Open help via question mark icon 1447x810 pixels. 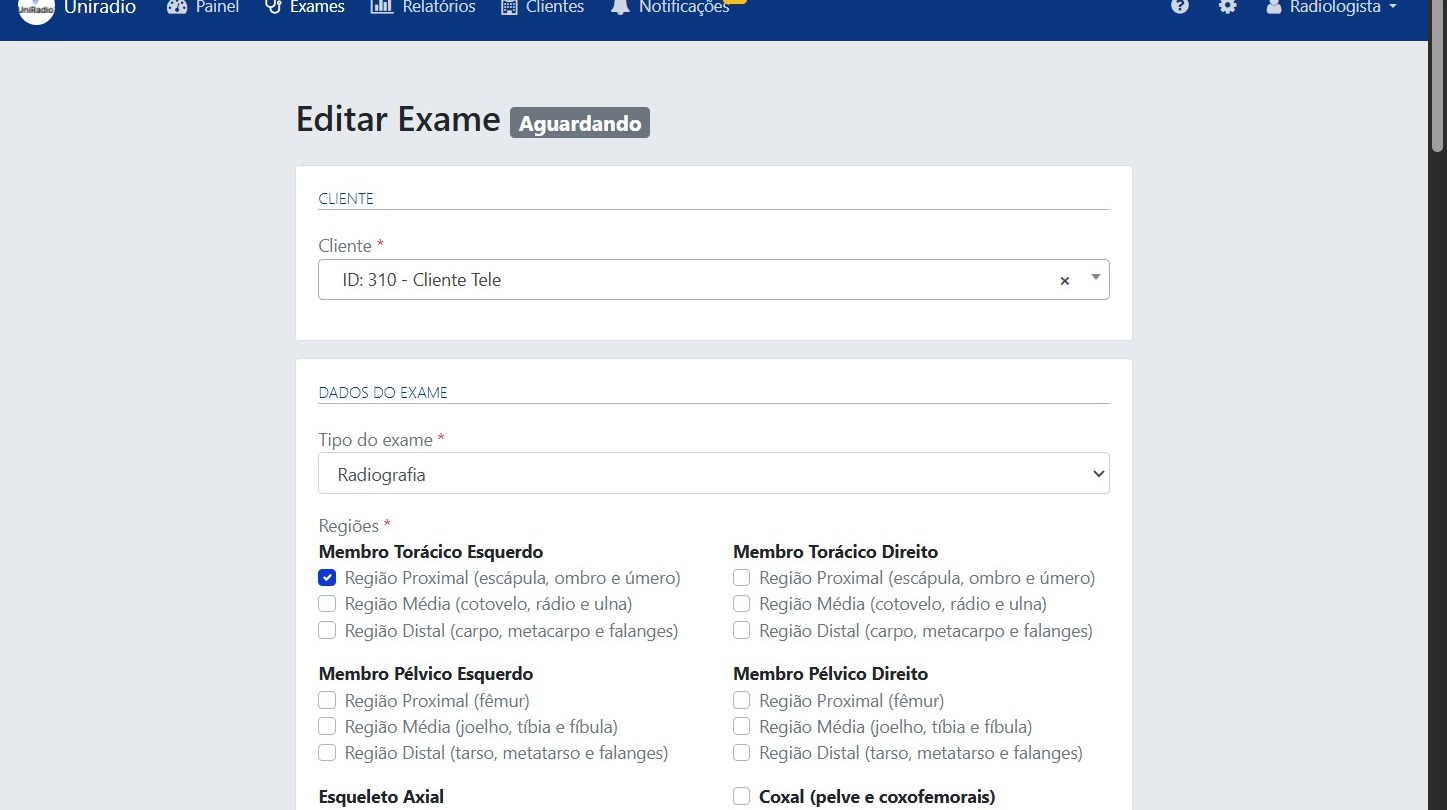click(1180, 7)
